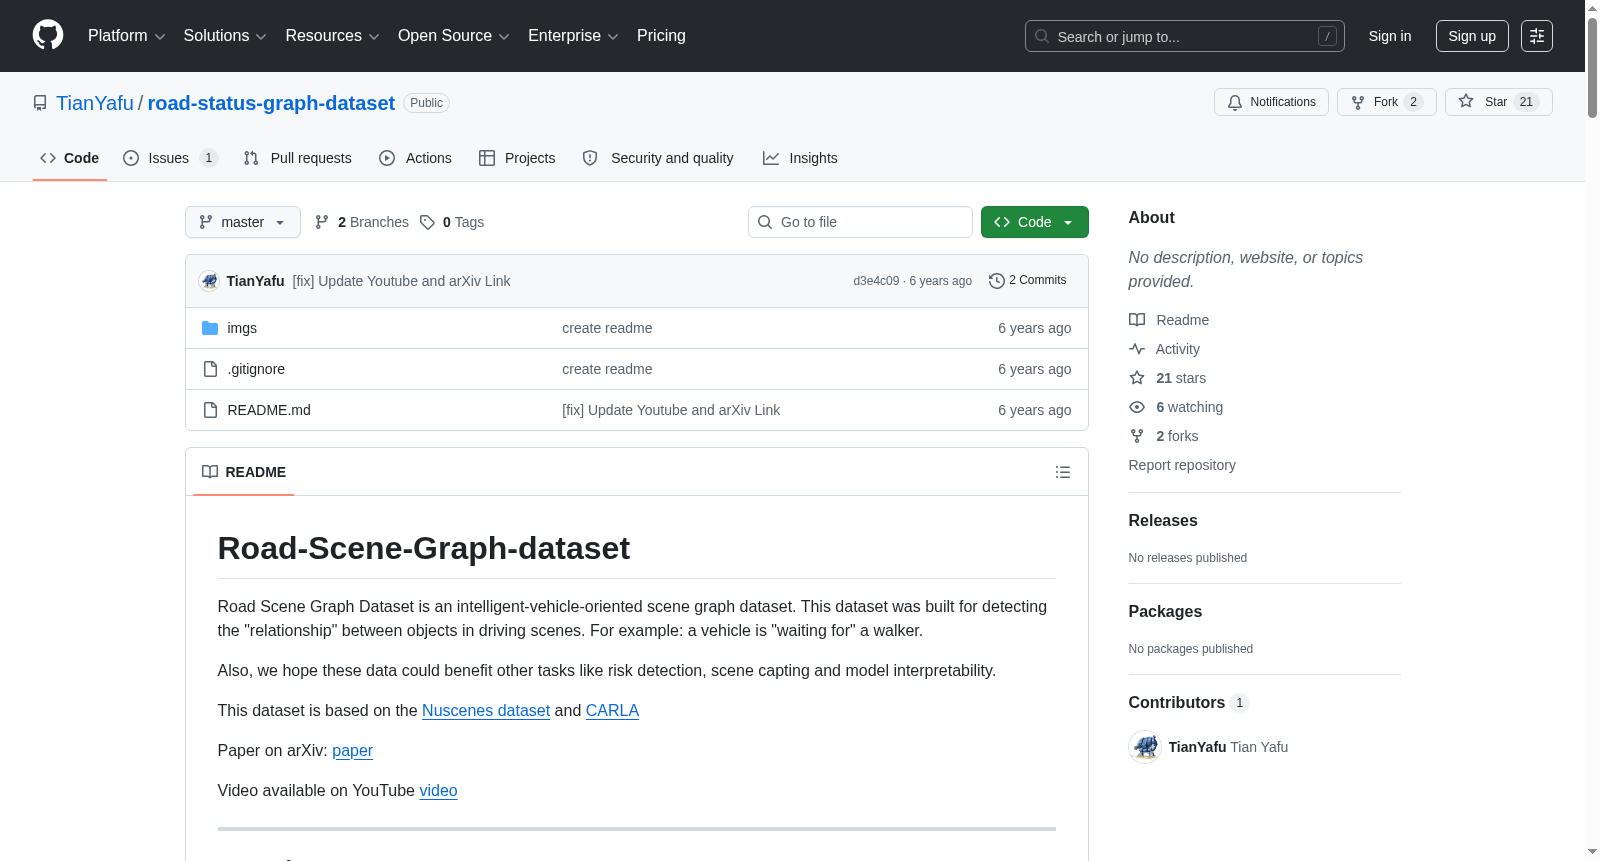The width and height of the screenshot is (1600, 861).
Task: Expand the Platform menu
Action: click(127, 36)
